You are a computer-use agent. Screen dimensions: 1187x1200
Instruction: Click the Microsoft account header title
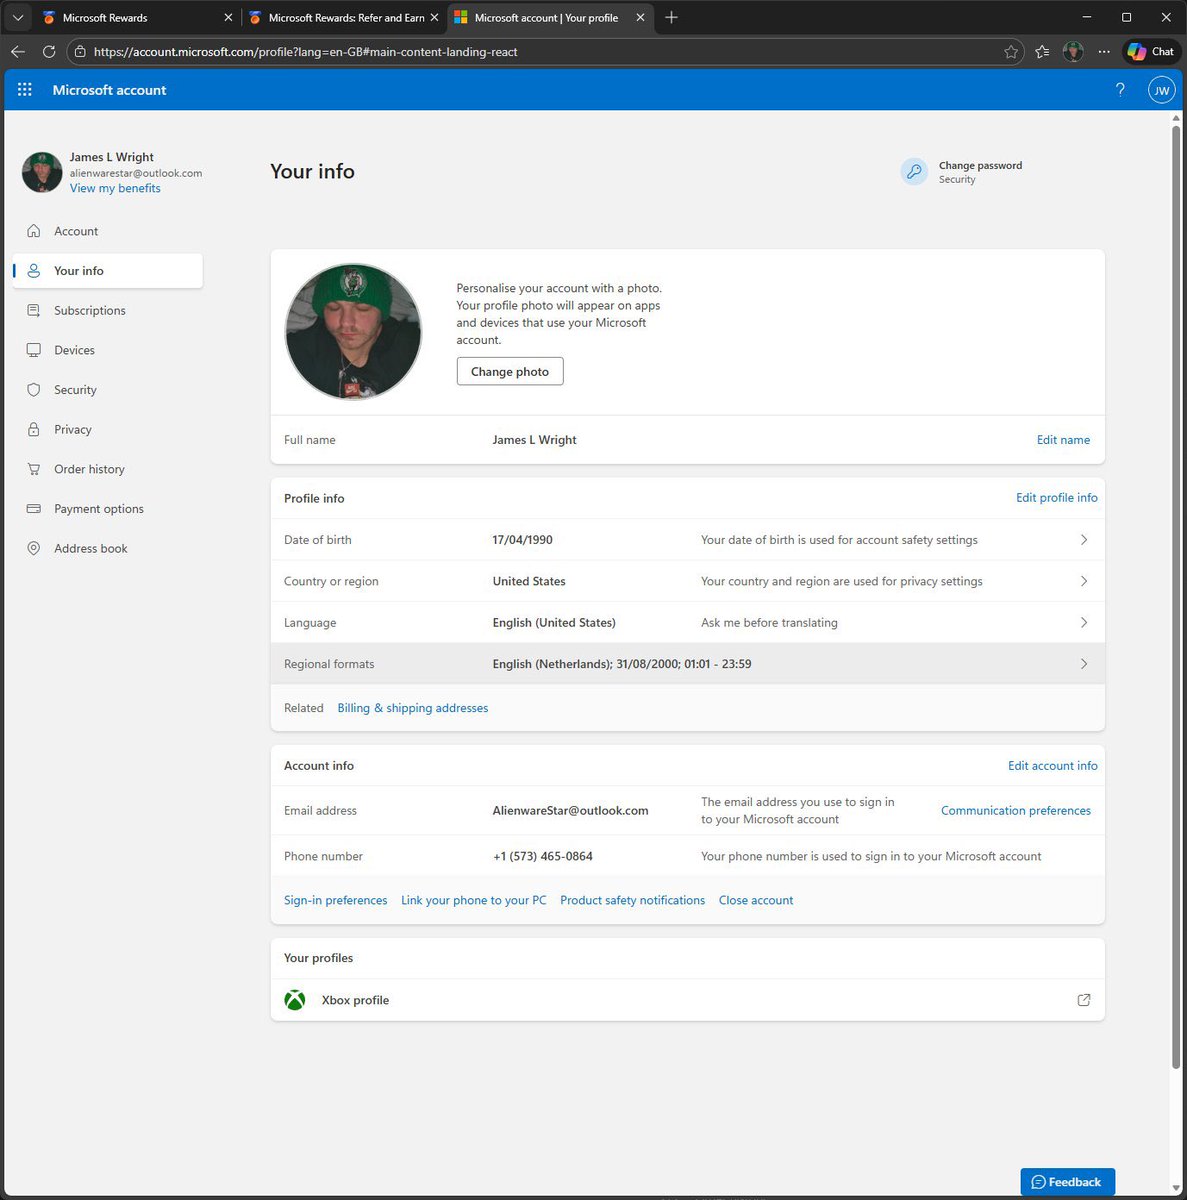(x=109, y=90)
